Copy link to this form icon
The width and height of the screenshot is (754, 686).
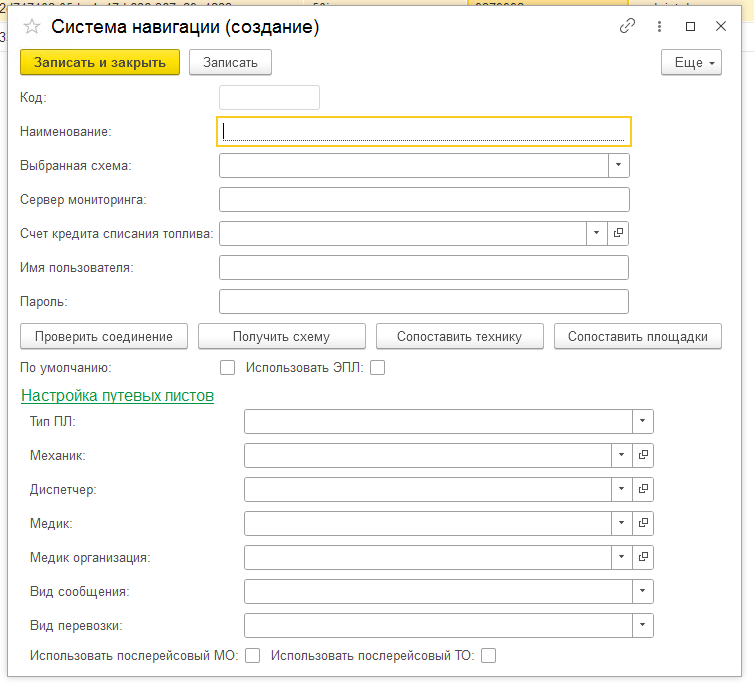pyautogui.click(x=627, y=26)
